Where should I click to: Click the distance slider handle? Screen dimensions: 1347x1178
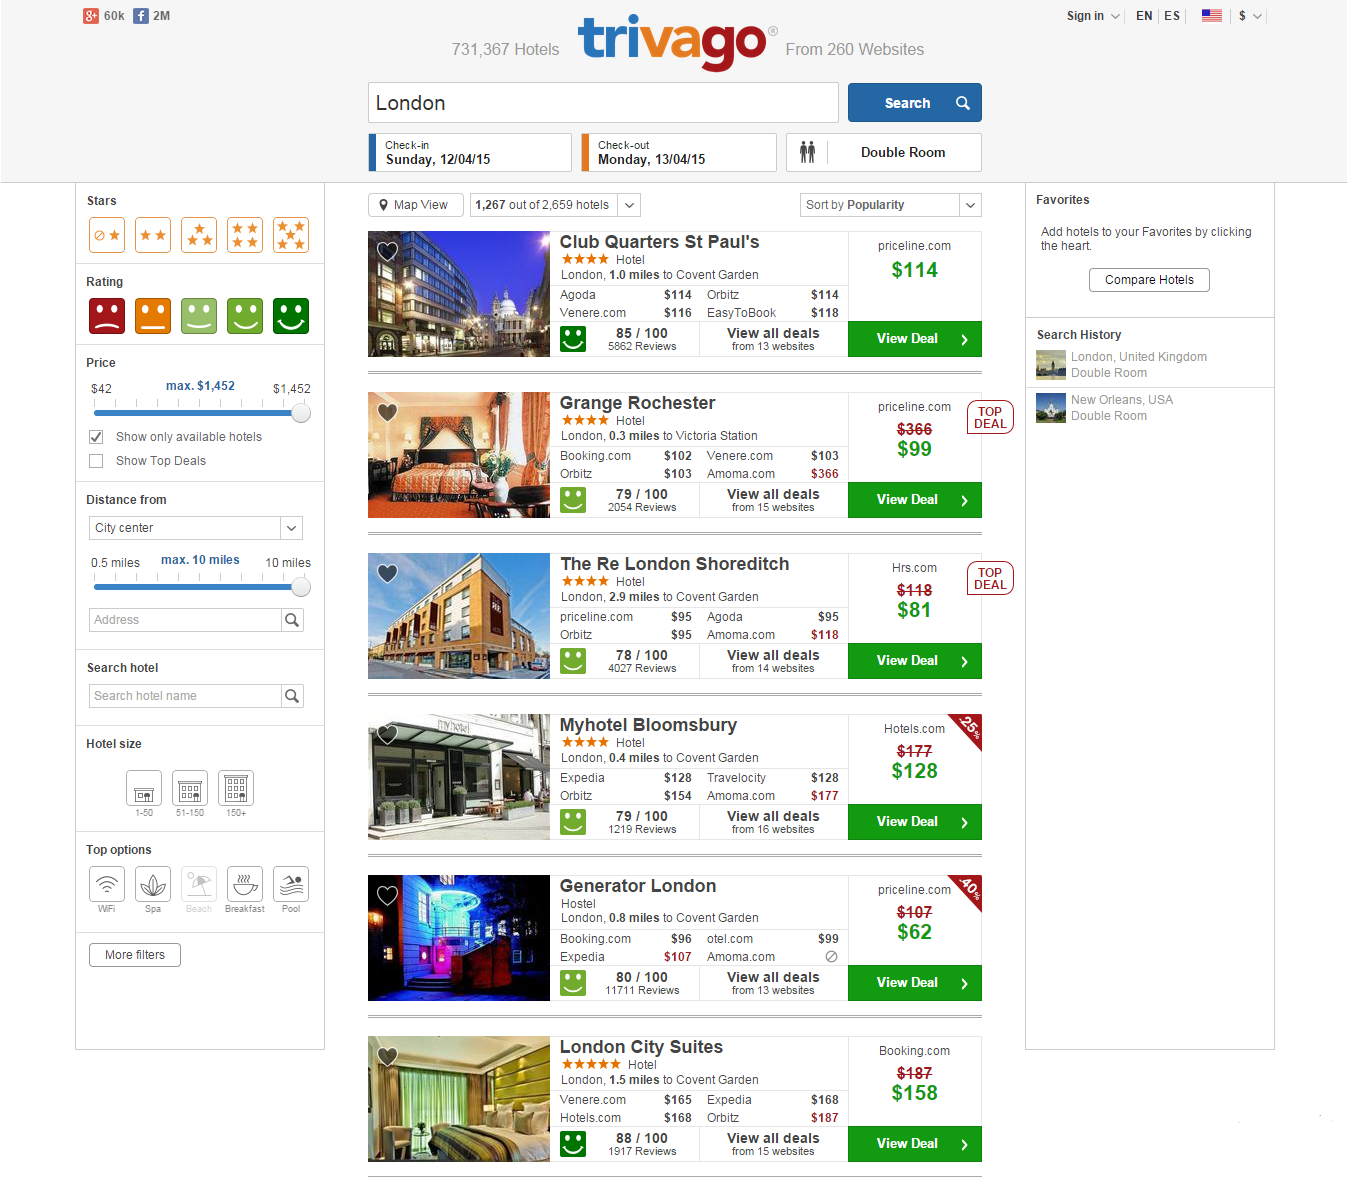301,587
